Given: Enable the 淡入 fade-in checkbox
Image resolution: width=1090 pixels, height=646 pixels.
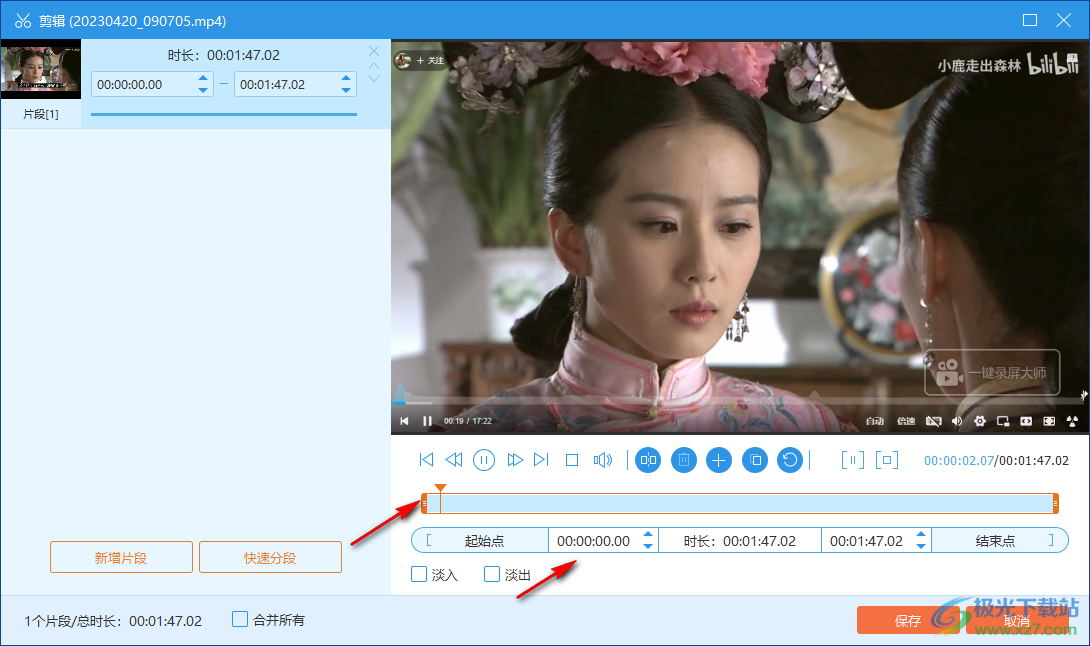Looking at the screenshot, I should tap(419, 574).
